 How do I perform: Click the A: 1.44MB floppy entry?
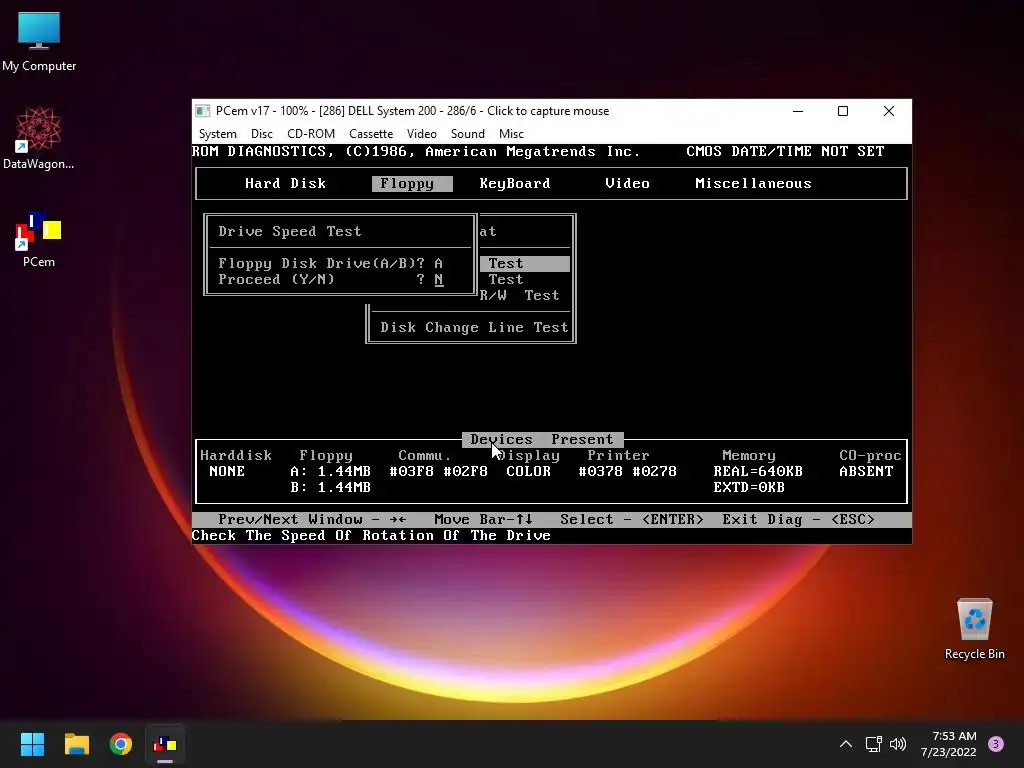330,472
